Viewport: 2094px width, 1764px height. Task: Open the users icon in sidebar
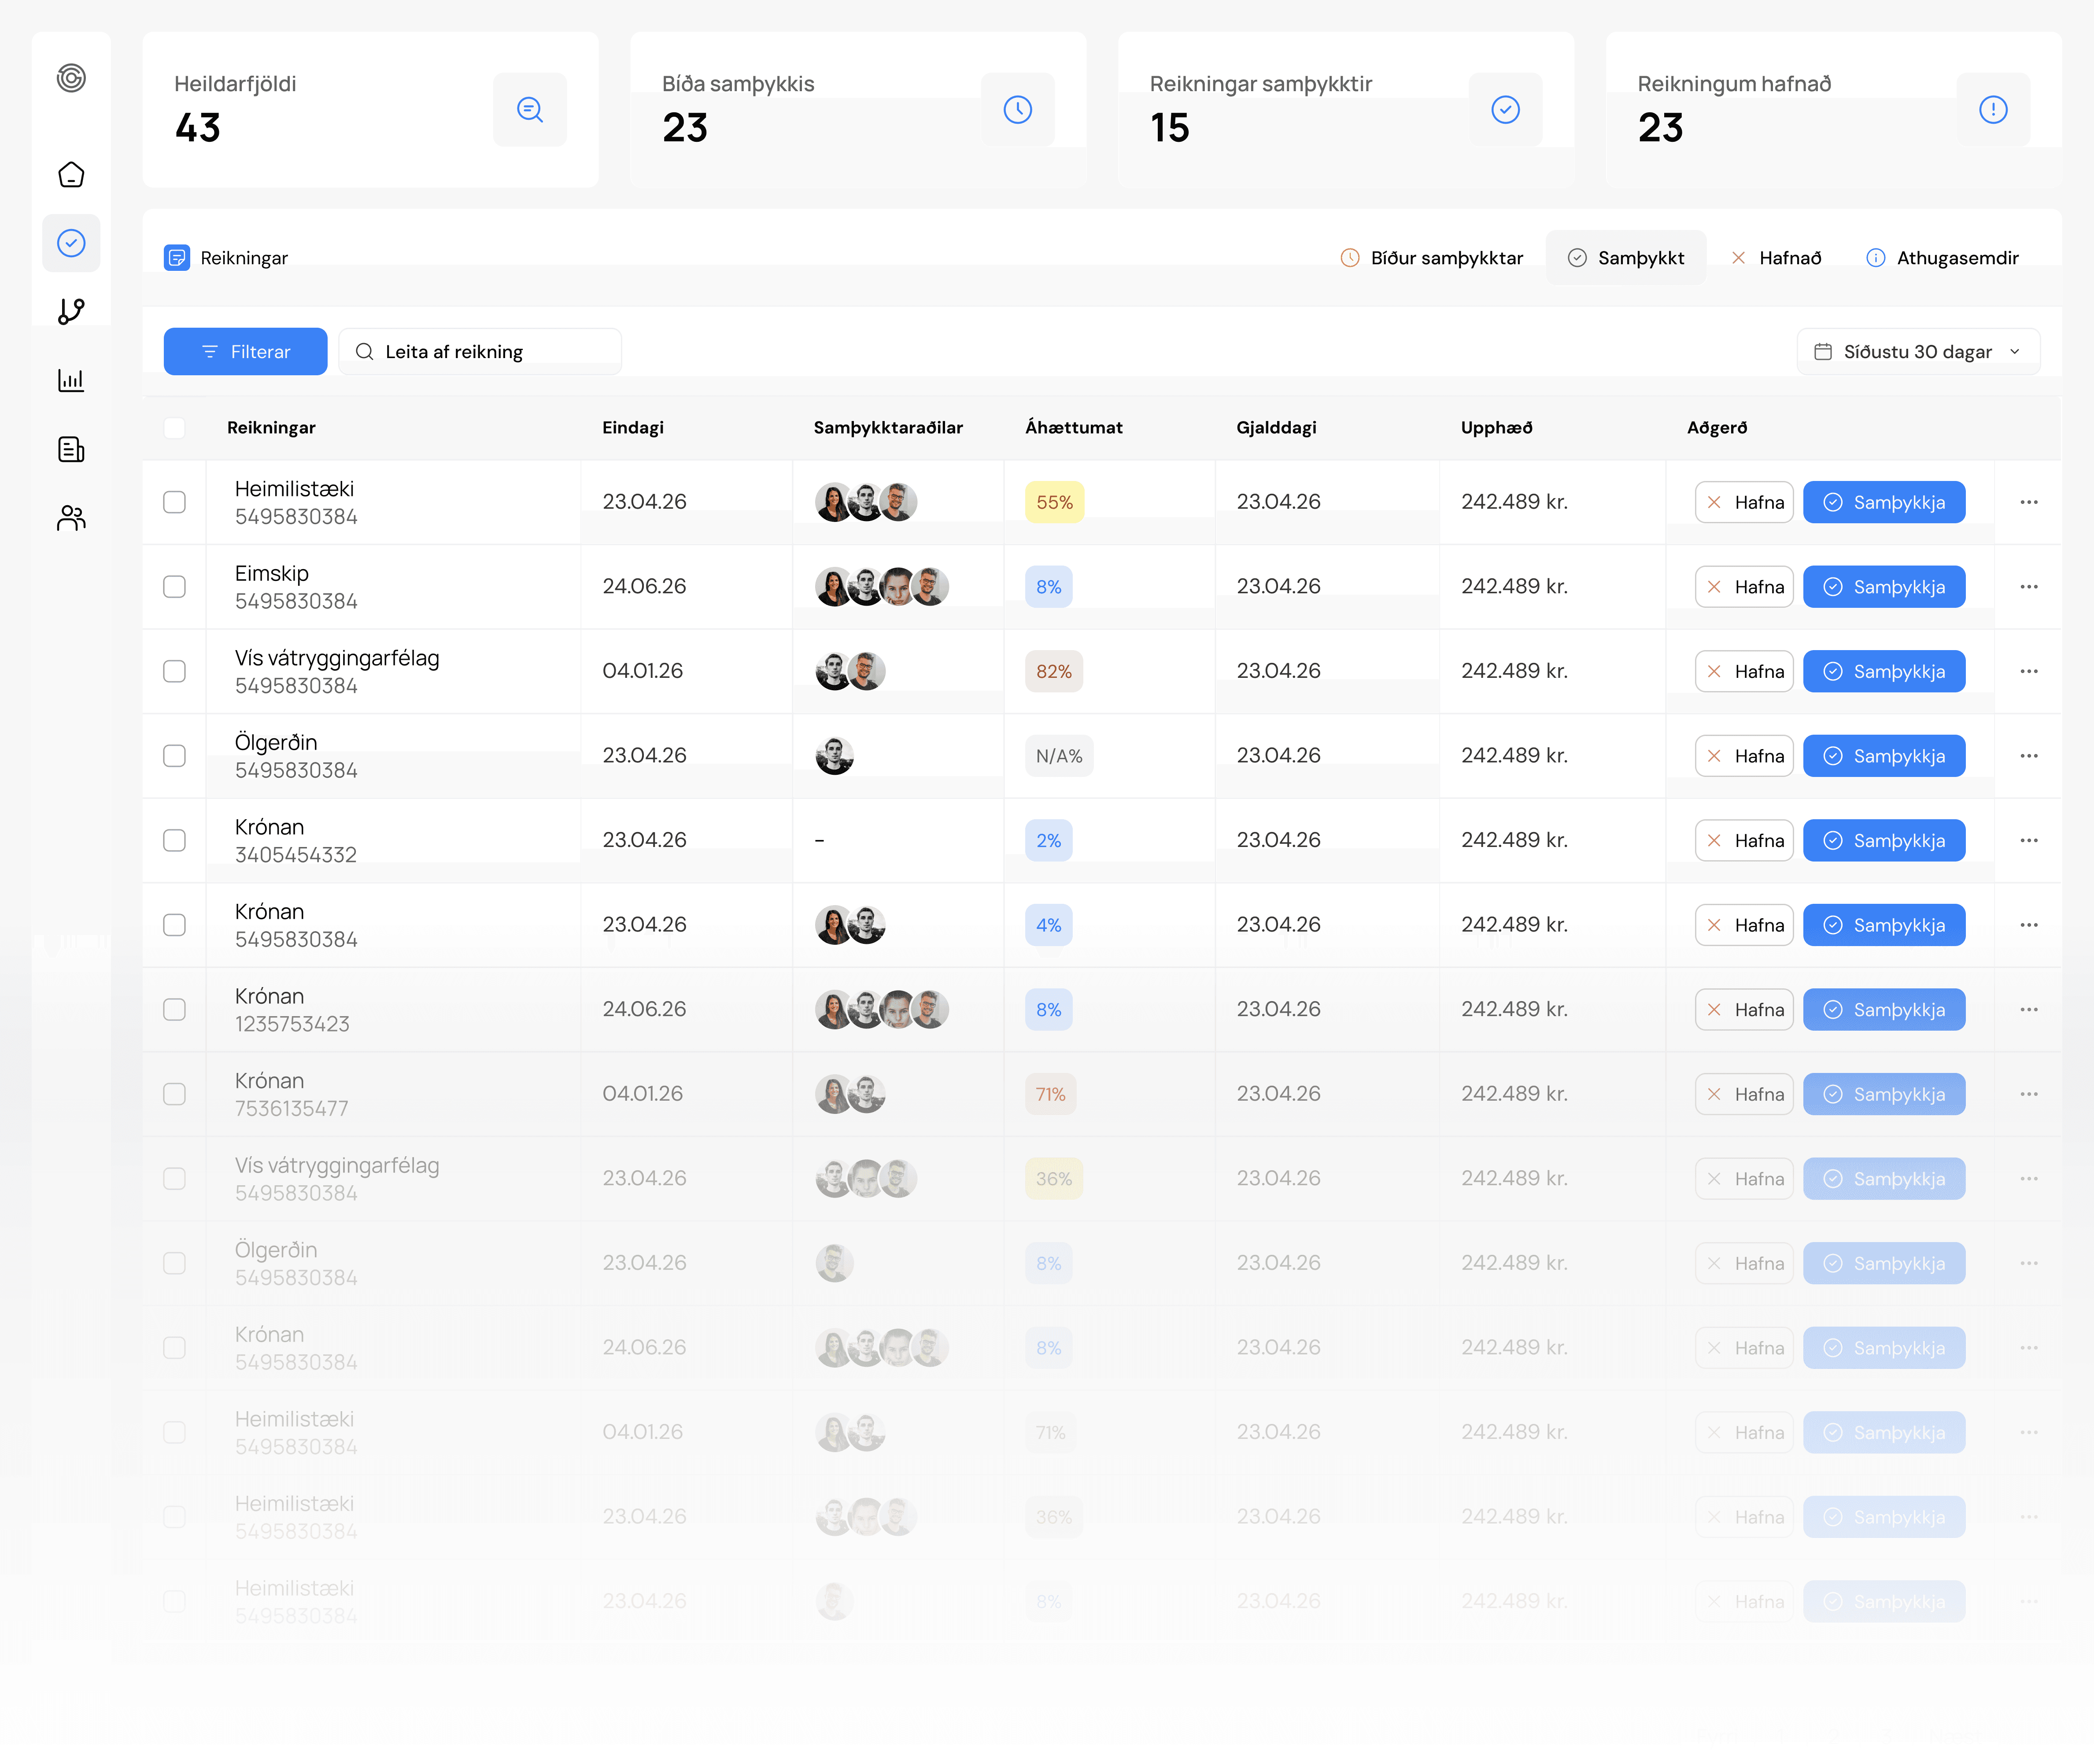pos(71,518)
